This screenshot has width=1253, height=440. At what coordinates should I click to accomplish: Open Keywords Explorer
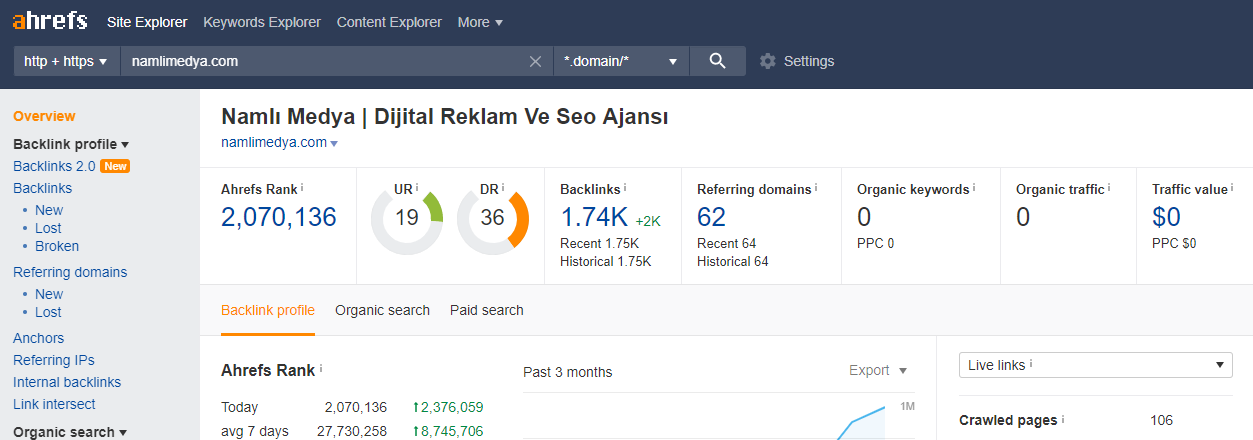pyautogui.click(x=262, y=21)
